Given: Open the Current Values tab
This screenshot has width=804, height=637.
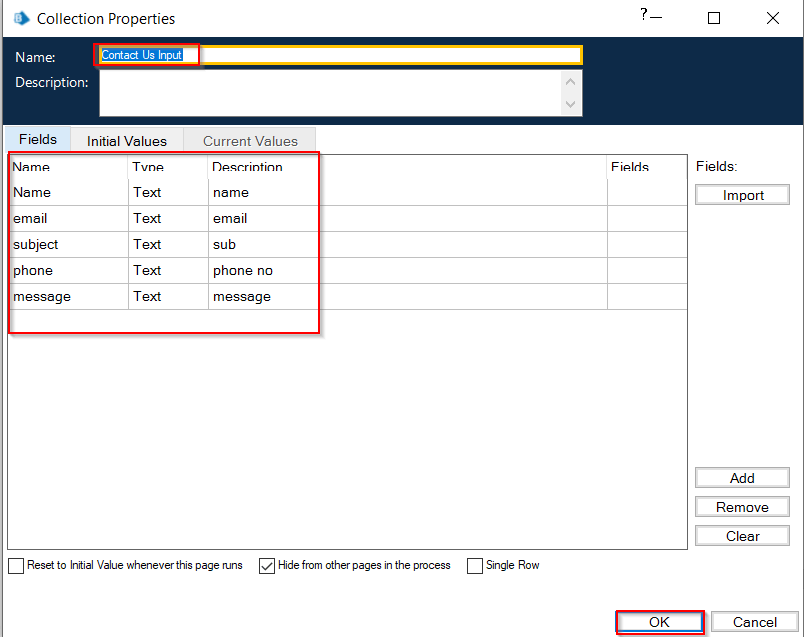Looking at the screenshot, I should [250, 141].
